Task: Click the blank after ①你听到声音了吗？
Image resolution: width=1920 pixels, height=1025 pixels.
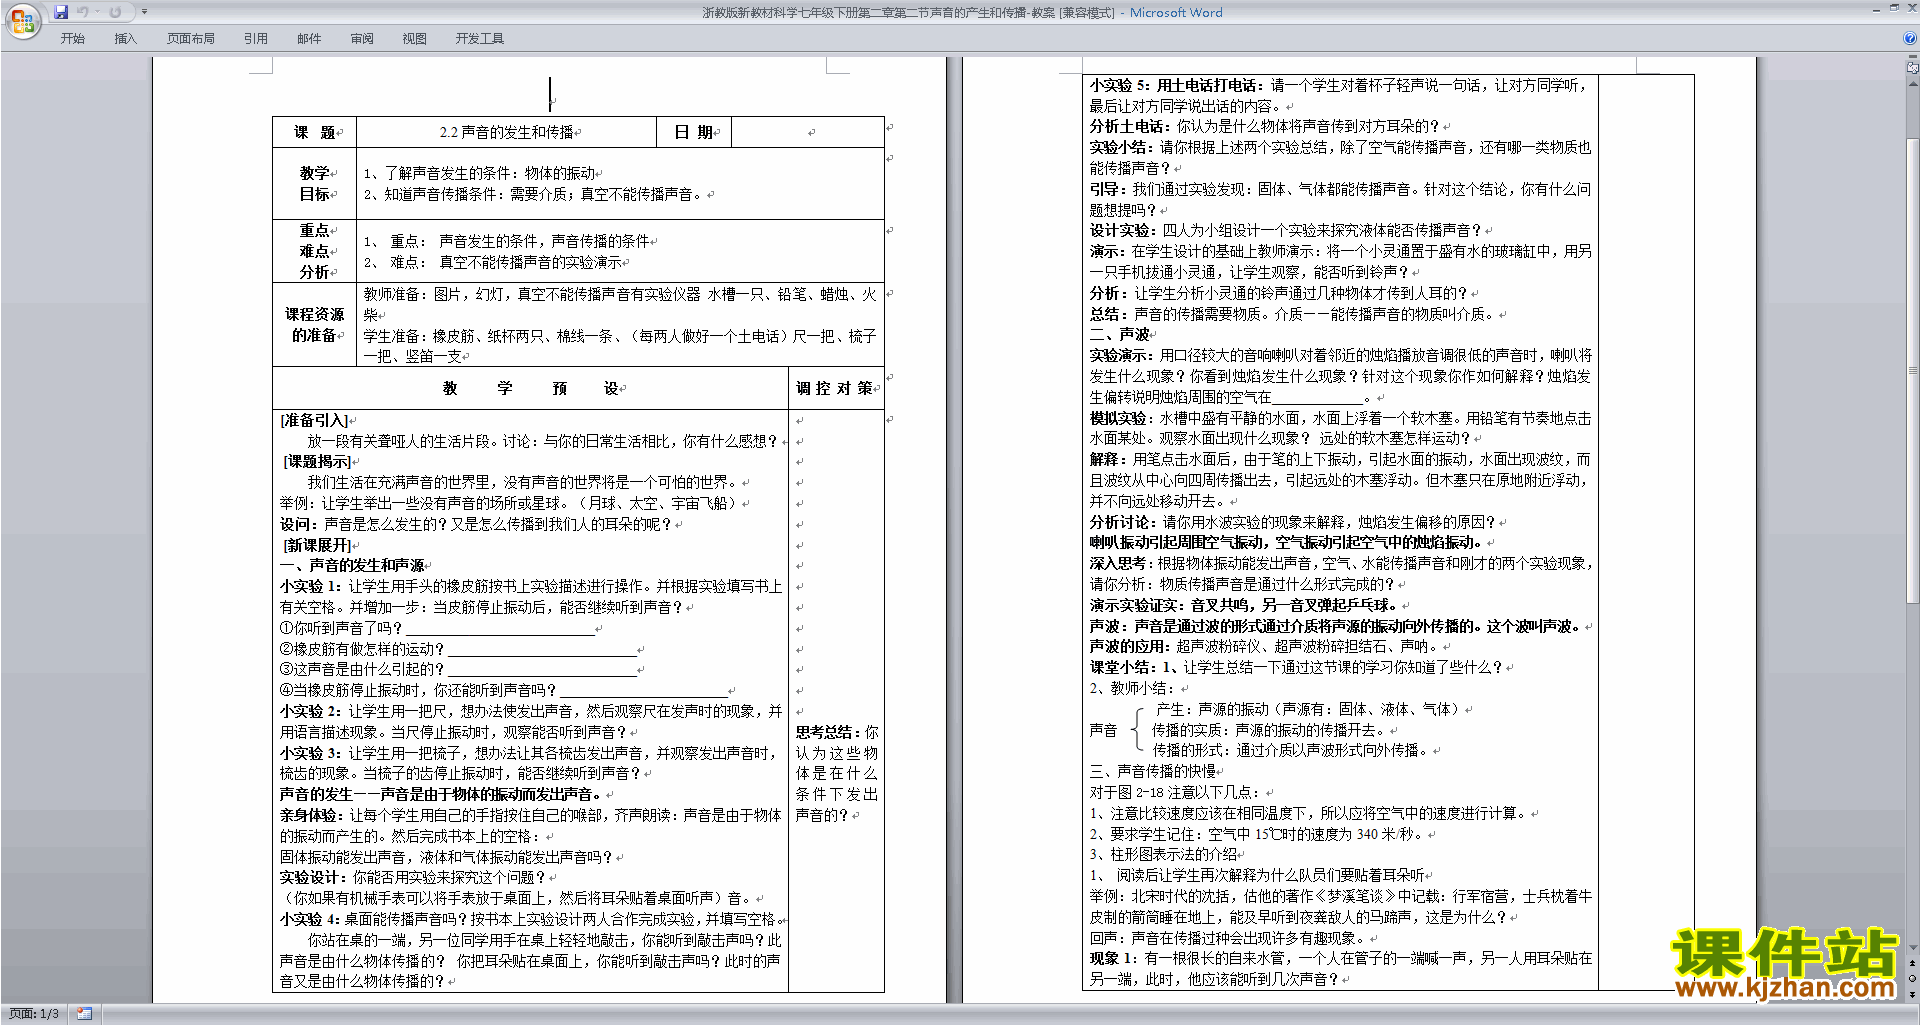Action: point(499,628)
